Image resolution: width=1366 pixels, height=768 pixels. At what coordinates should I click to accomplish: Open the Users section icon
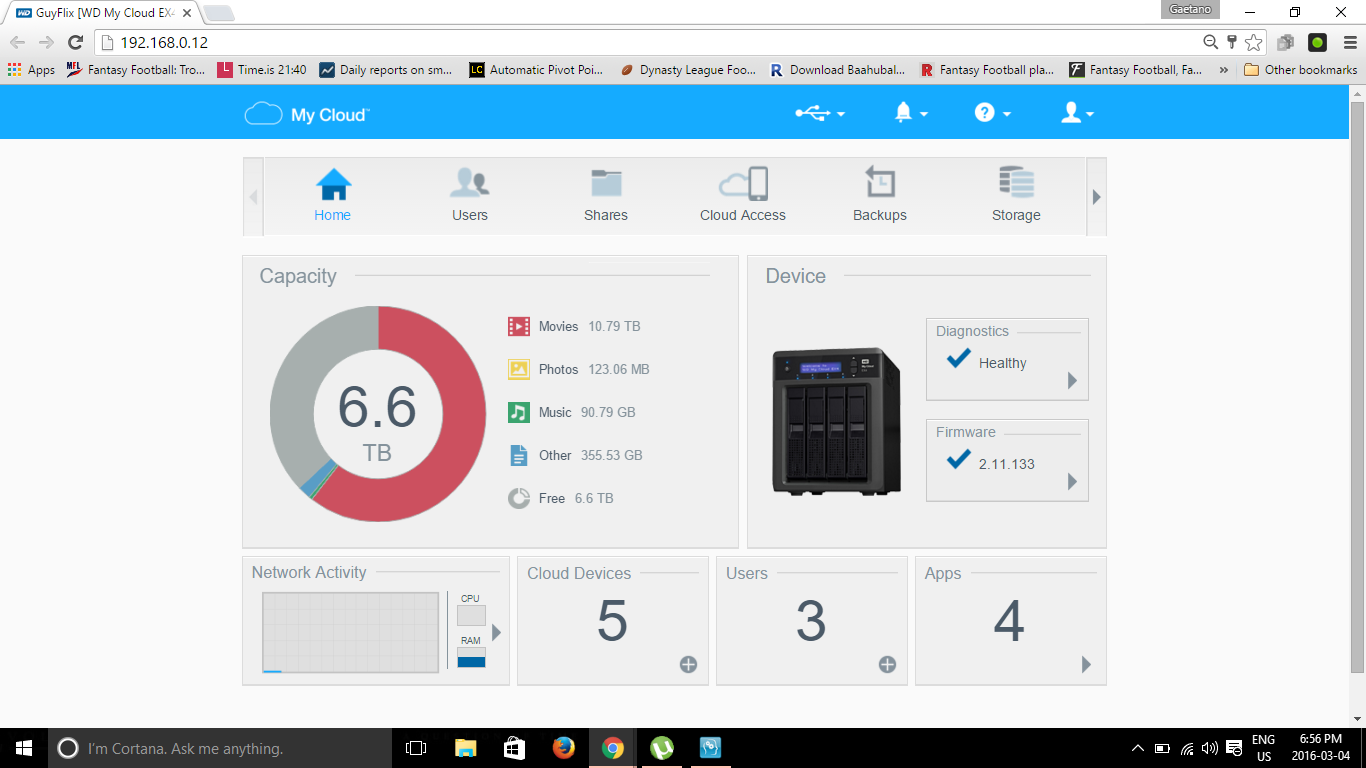coord(469,183)
